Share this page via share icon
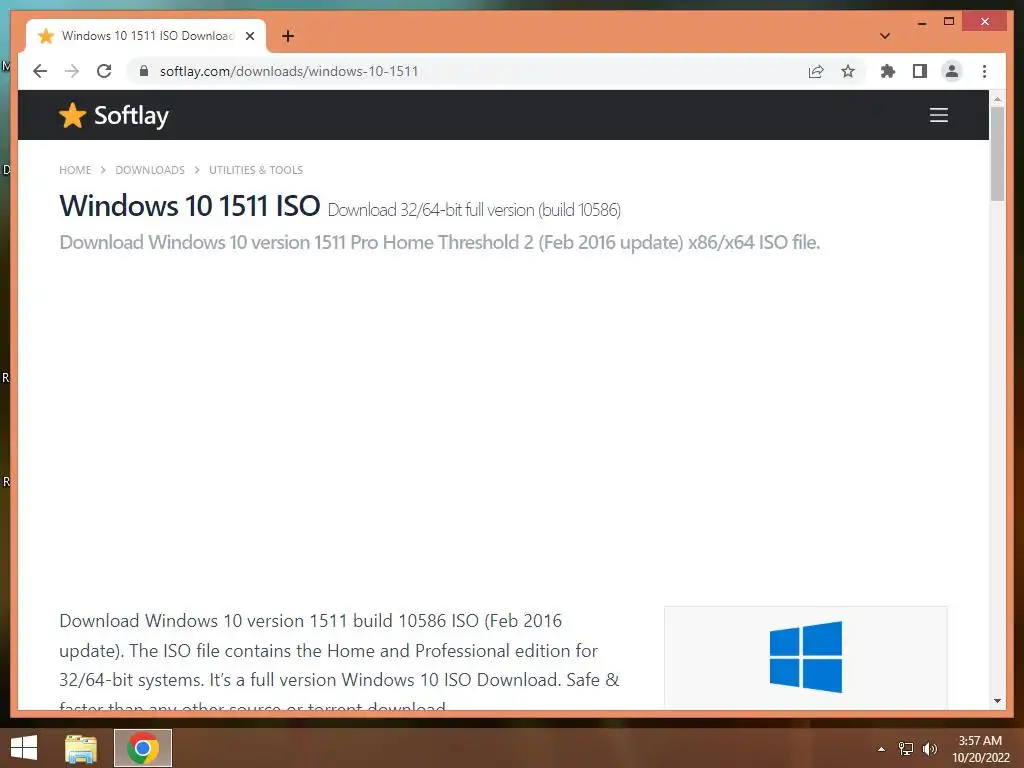The width and height of the screenshot is (1024, 768). 816,71
